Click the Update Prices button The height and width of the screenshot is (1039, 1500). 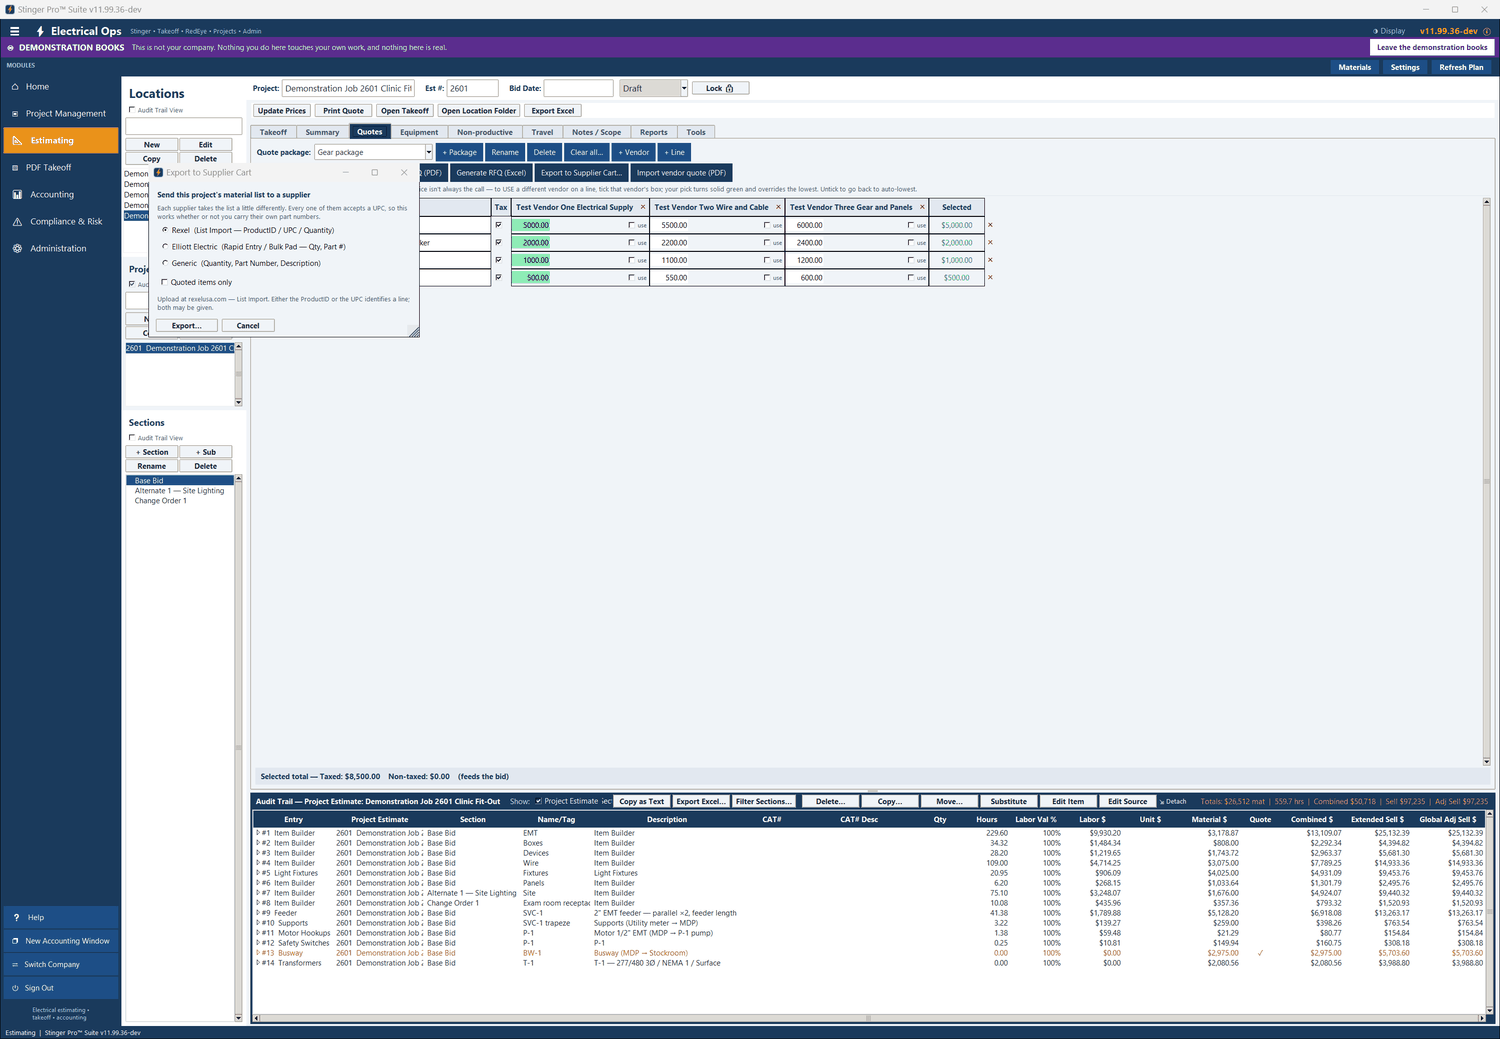[x=282, y=111]
